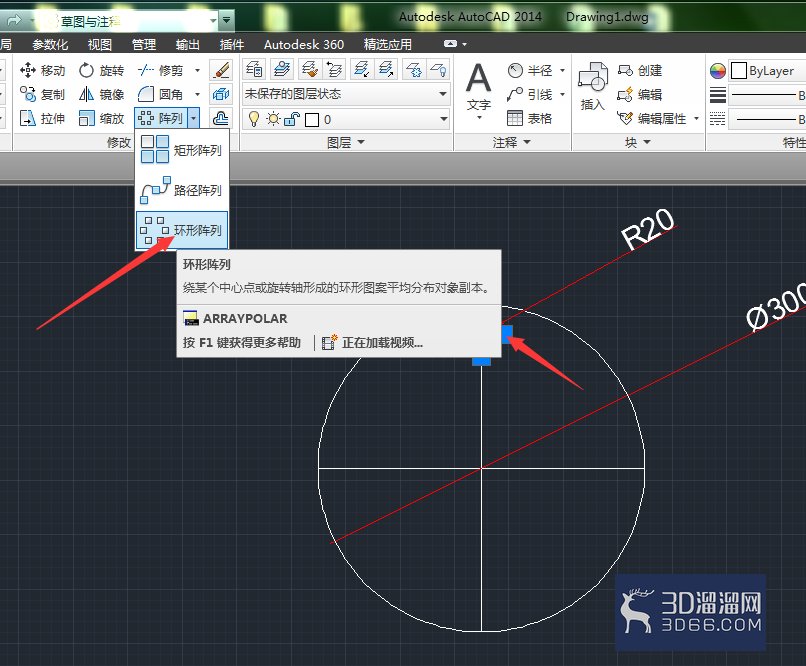Click the 创建 (Create) block button
Viewport: 806px width, 666px height.
point(640,70)
